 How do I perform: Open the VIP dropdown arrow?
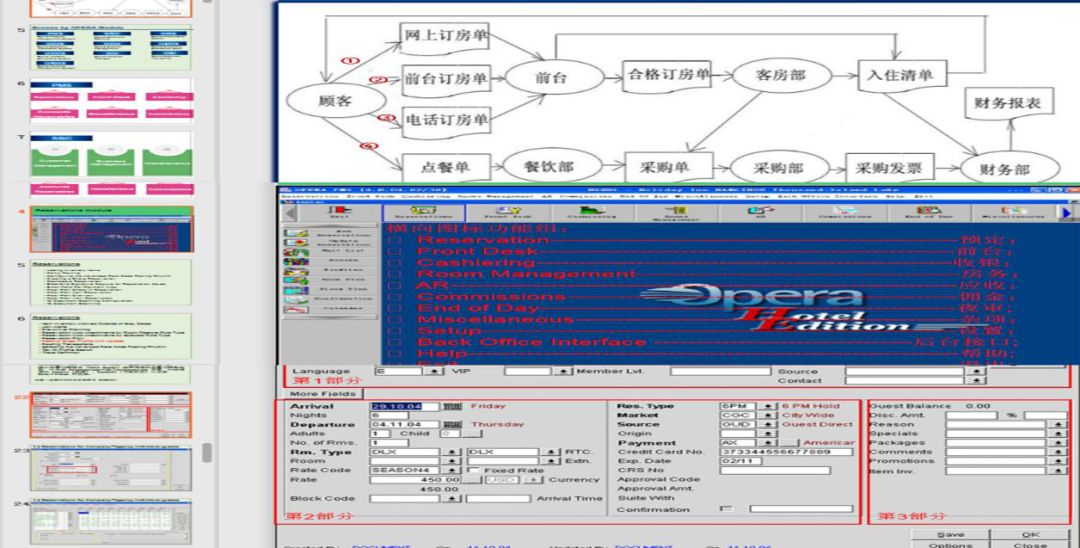pyautogui.click(x=563, y=371)
